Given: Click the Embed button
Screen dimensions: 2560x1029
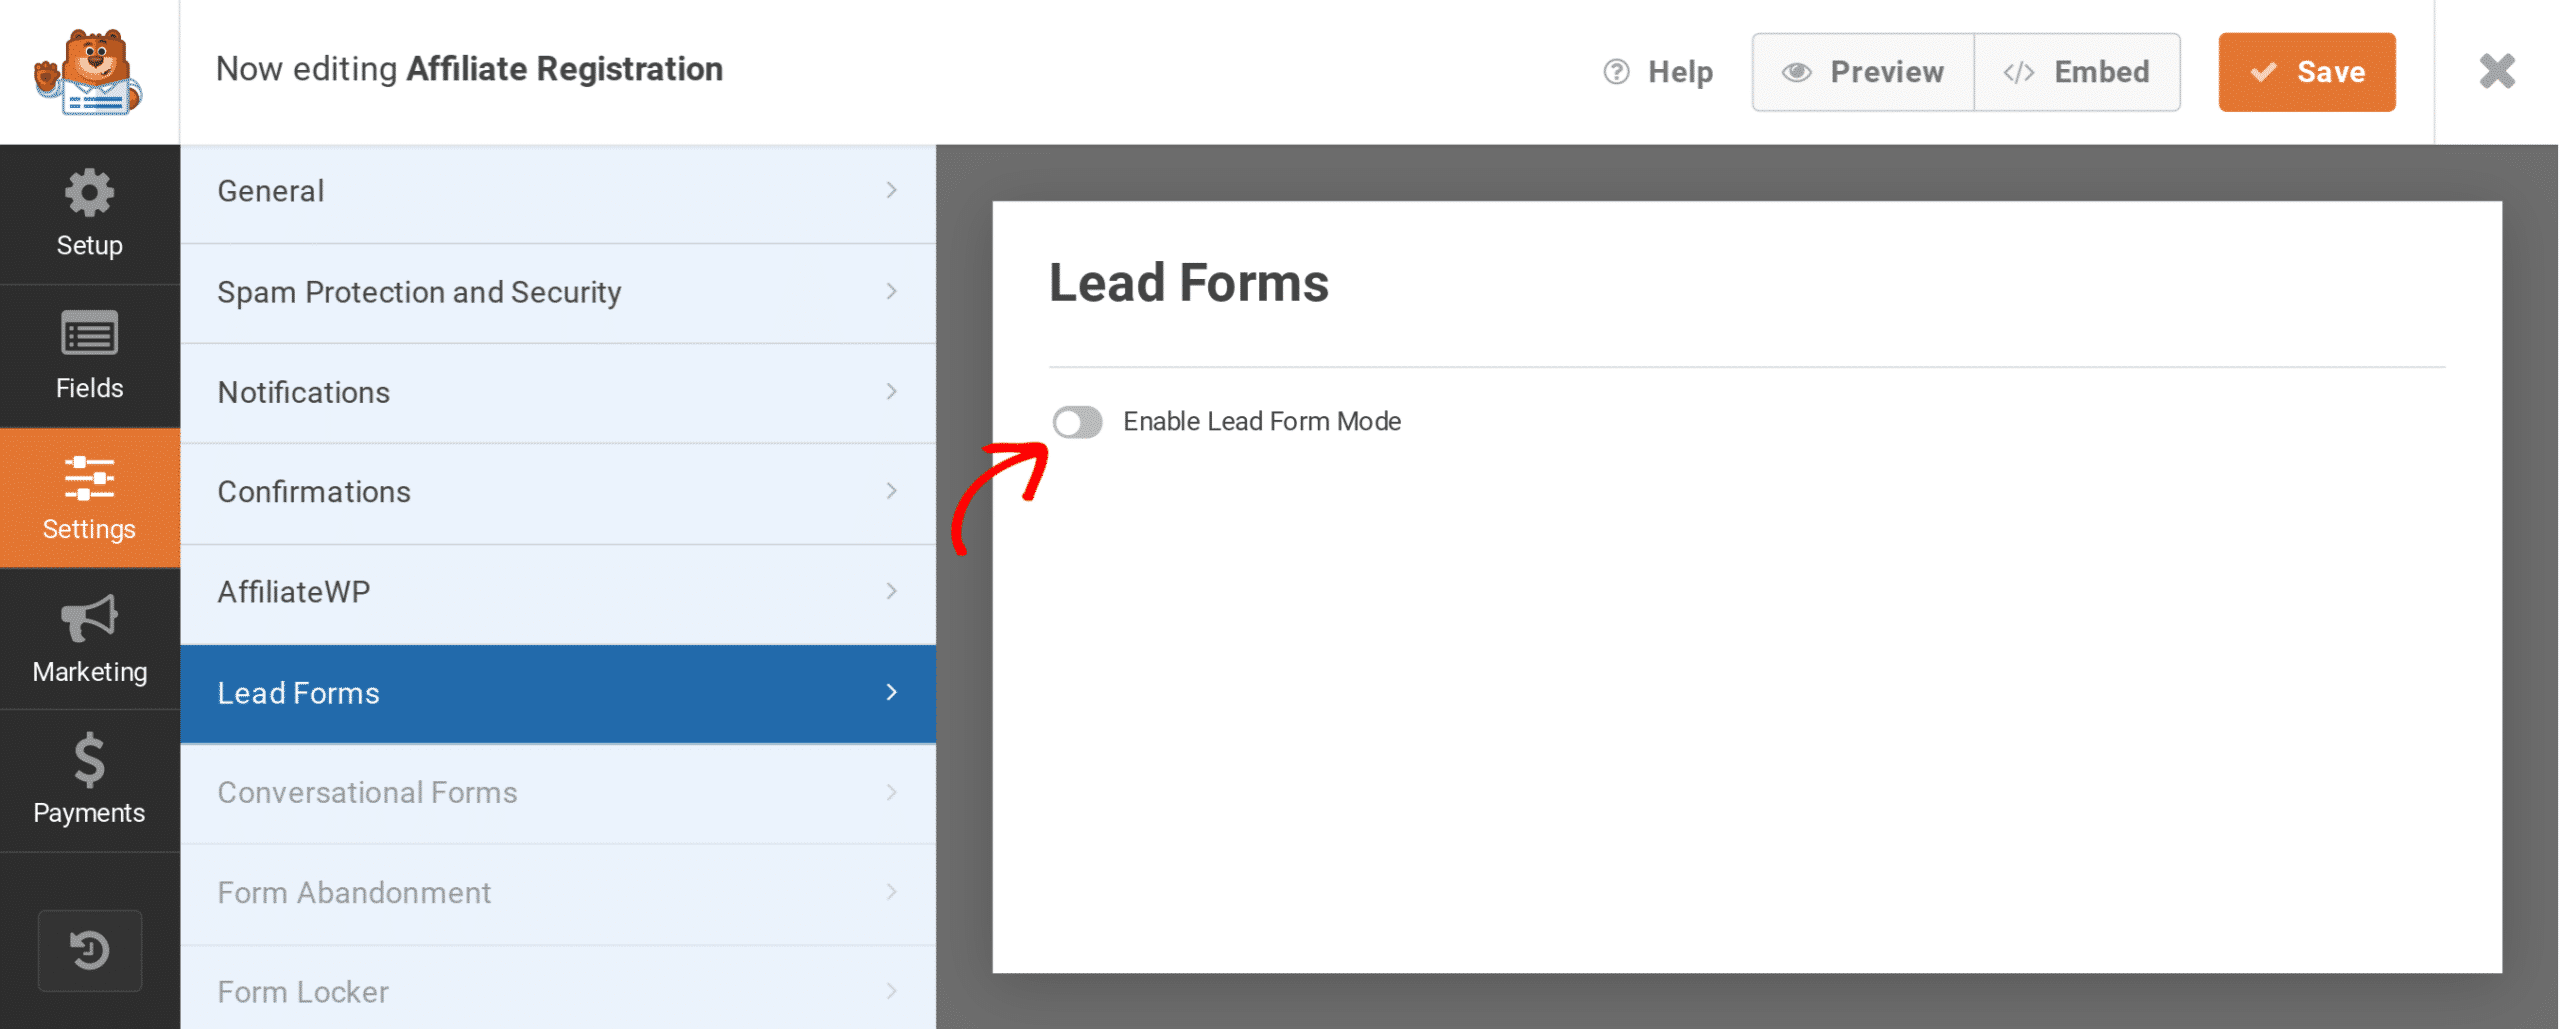Looking at the screenshot, I should pyautogui.click(x=2077, y=72).
